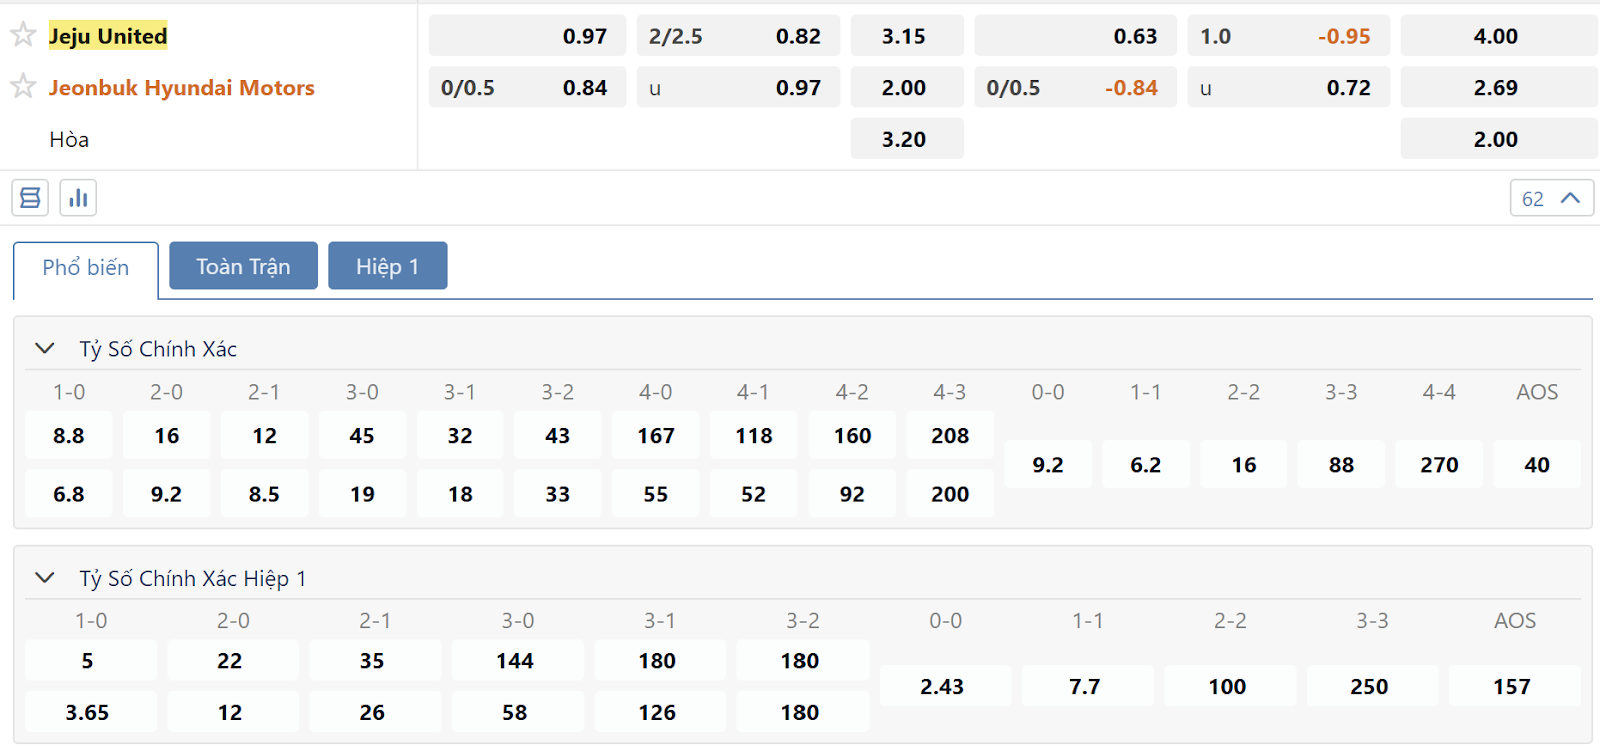Switch to the stacked list view icon
Viewport: 1600px width, 751px height.
[30, 198]
